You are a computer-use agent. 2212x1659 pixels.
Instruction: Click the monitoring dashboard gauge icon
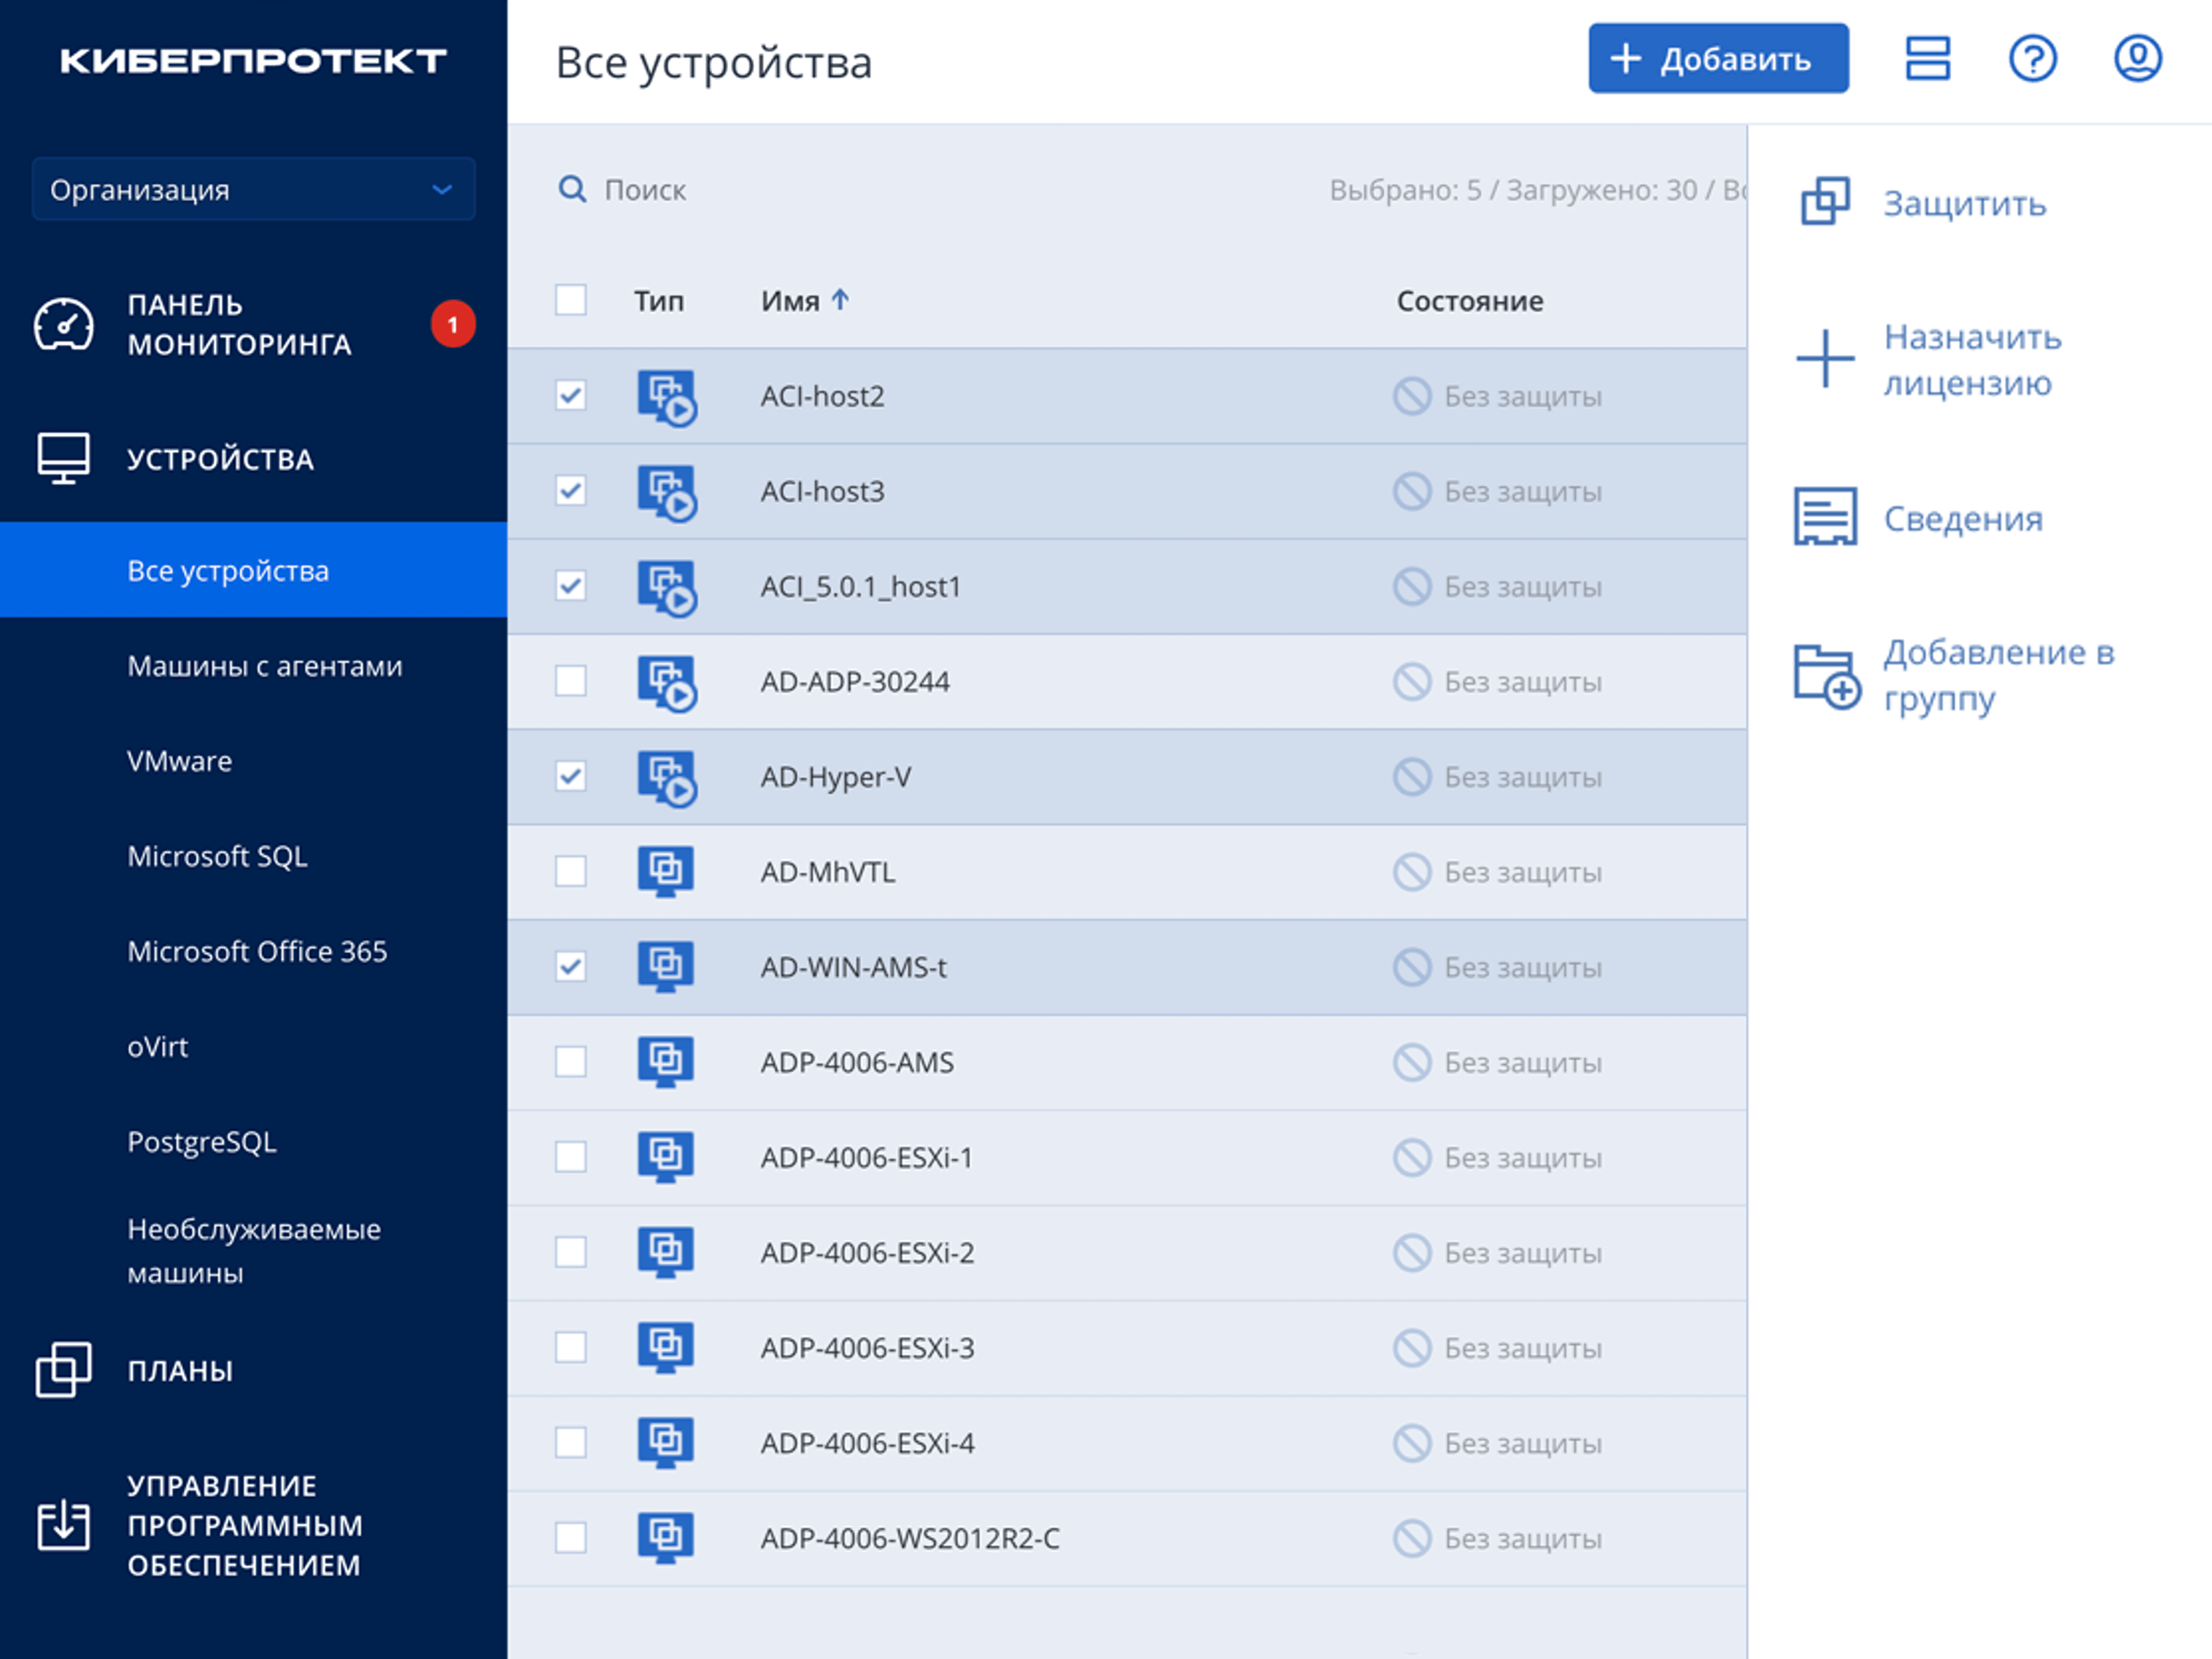[64, 325]
